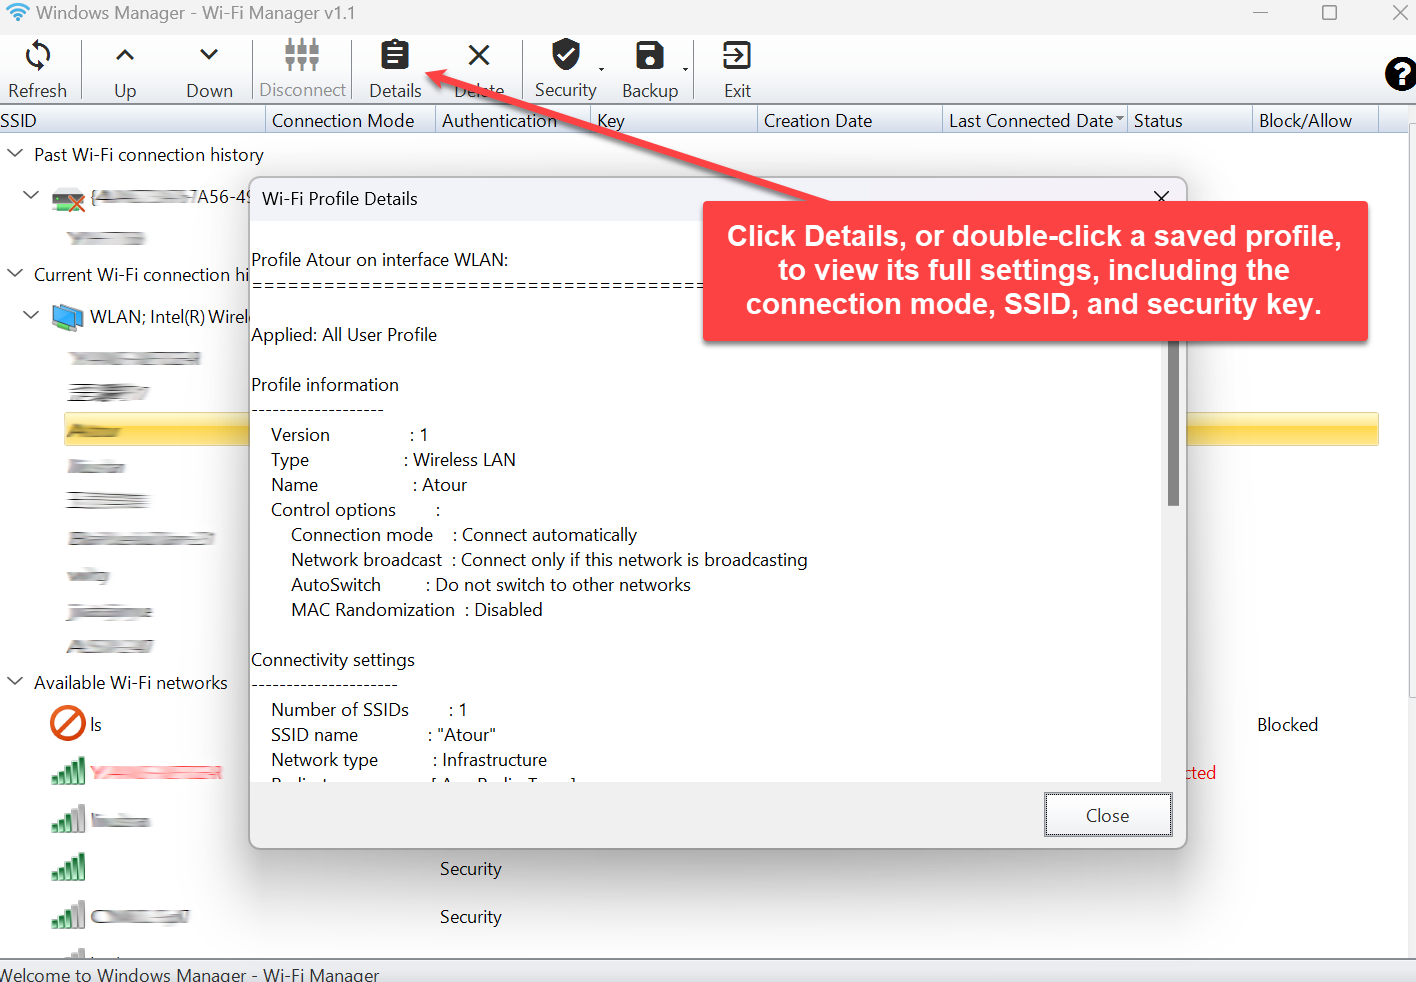
Task: Click the 'Wireless LAN' type value
Action: (x=464, y=460)
